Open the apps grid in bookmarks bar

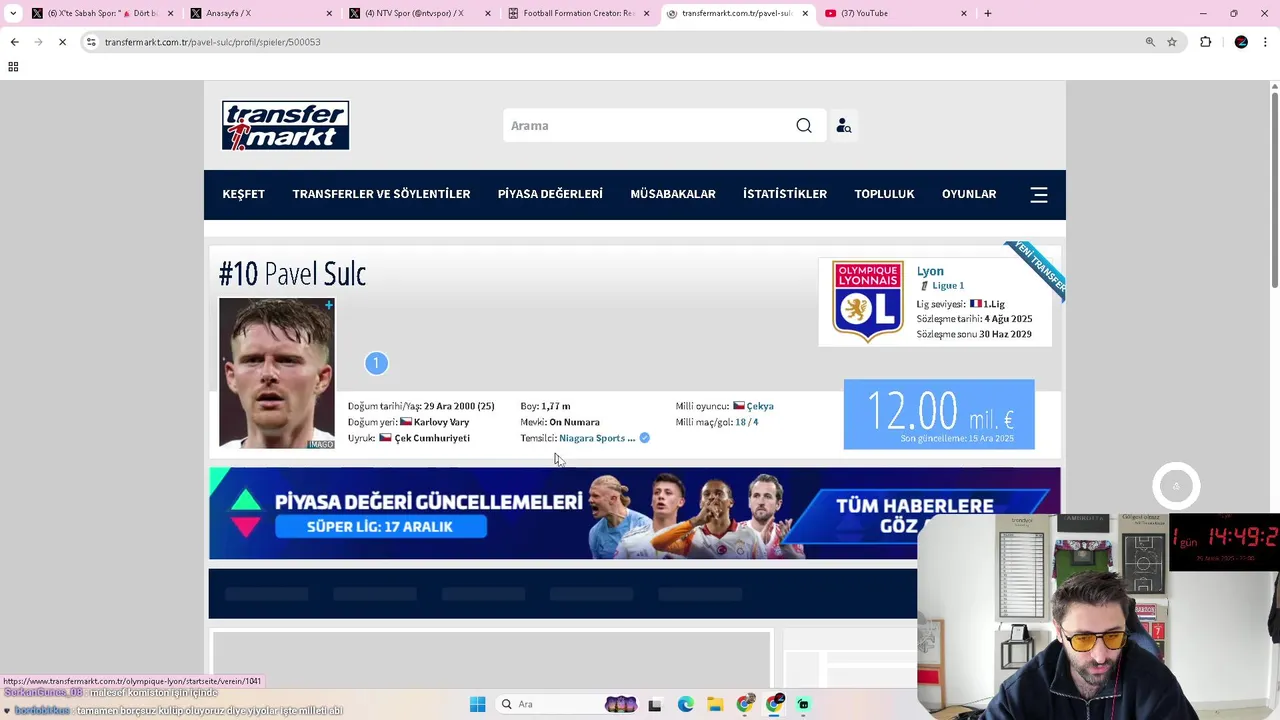coord(13,67)
